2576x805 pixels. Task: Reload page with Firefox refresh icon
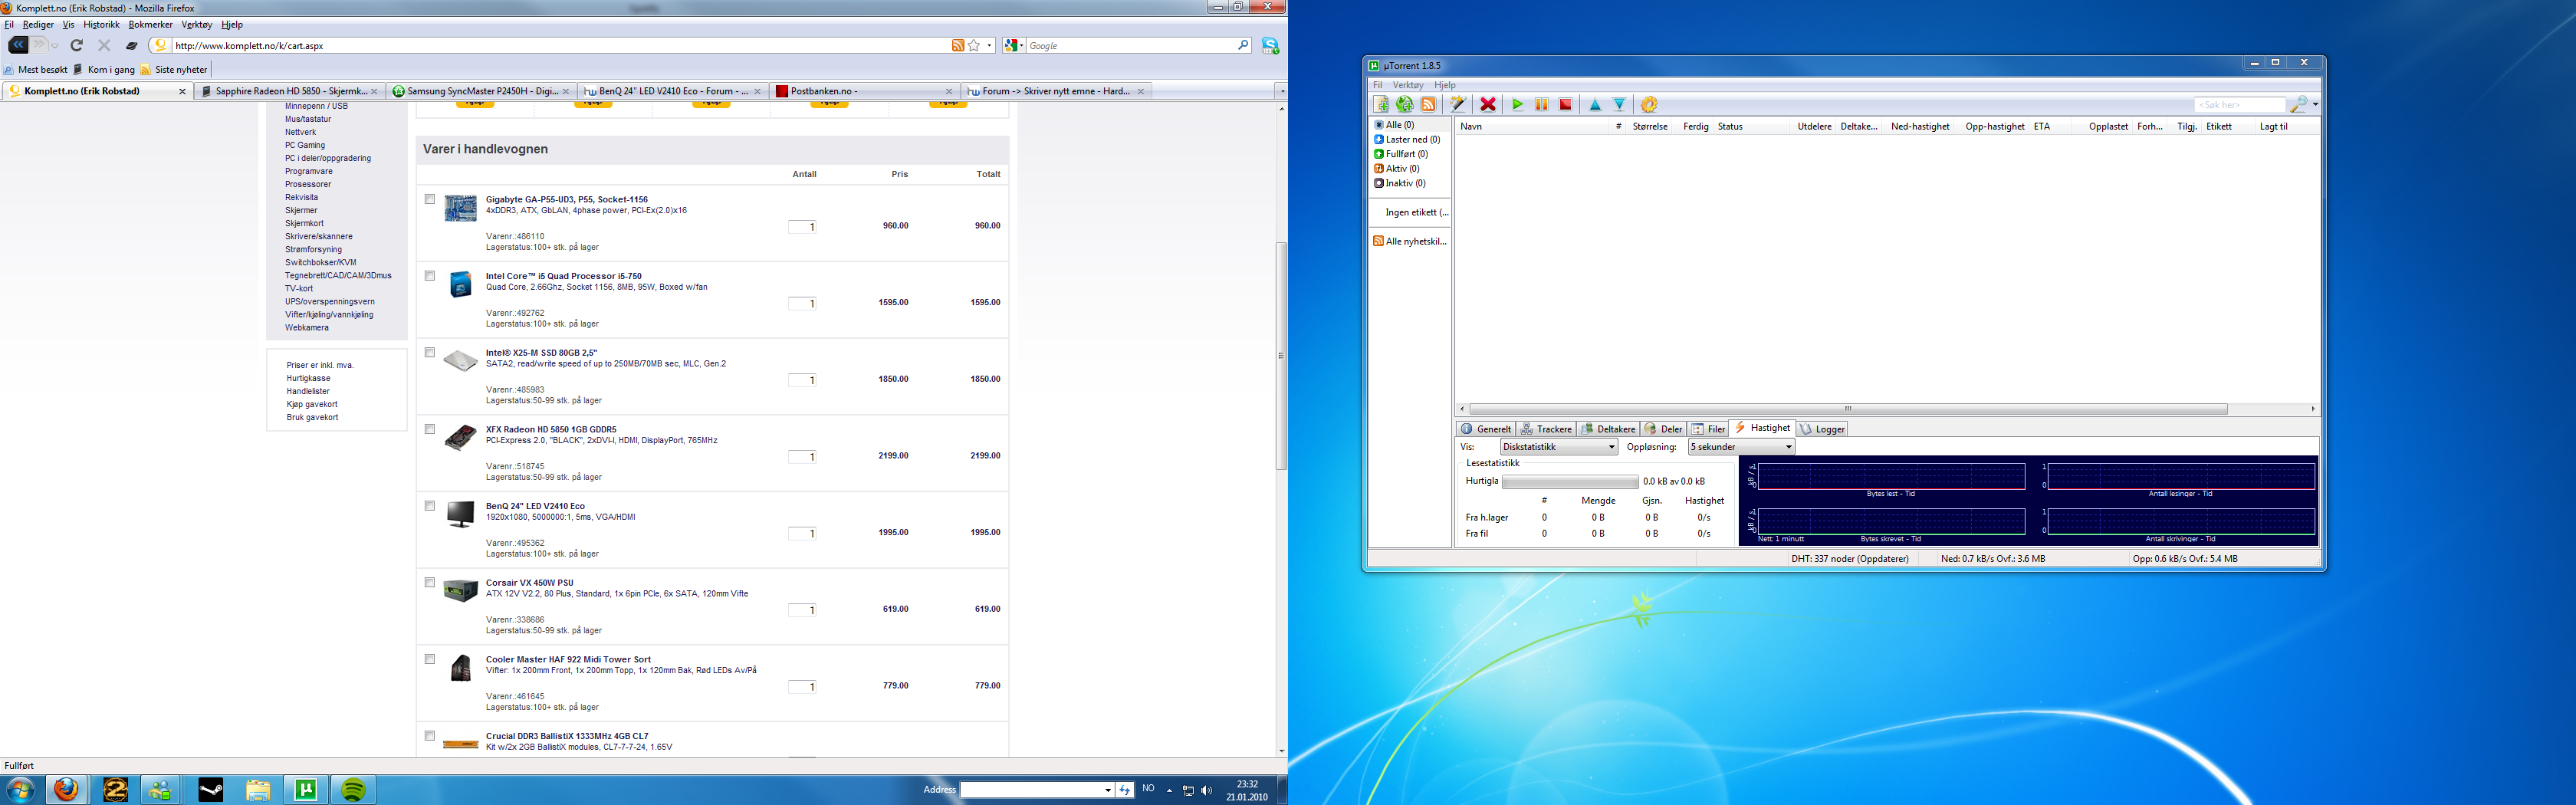(x=77, y=45)
